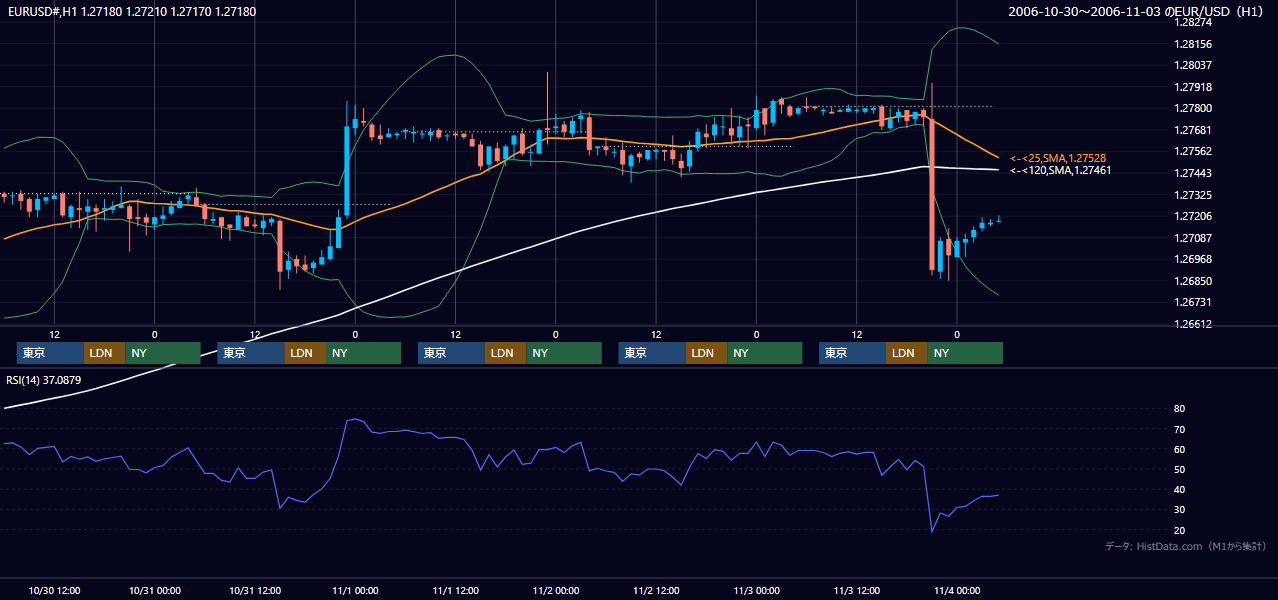Click price axis value 1.28037
Image resolution: width=1278 pixels, height=600 pixels.
click(1194, 66)
